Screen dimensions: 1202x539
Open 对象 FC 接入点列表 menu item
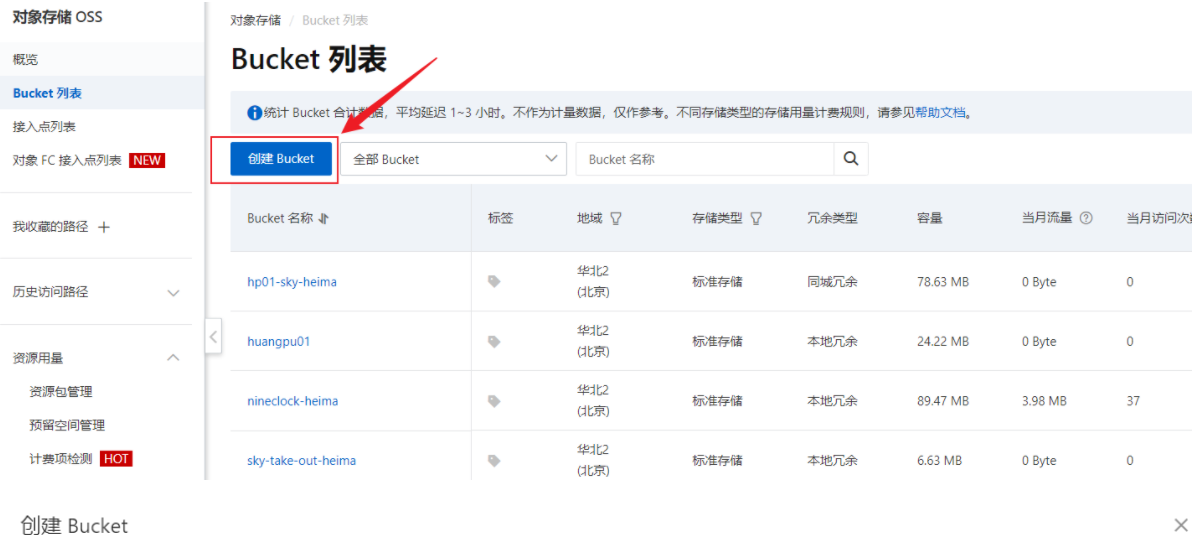click(67, 160)
